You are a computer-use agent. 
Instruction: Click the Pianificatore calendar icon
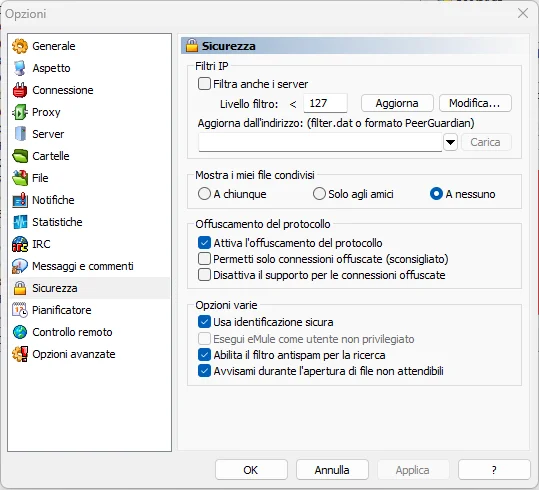point(20,310)
